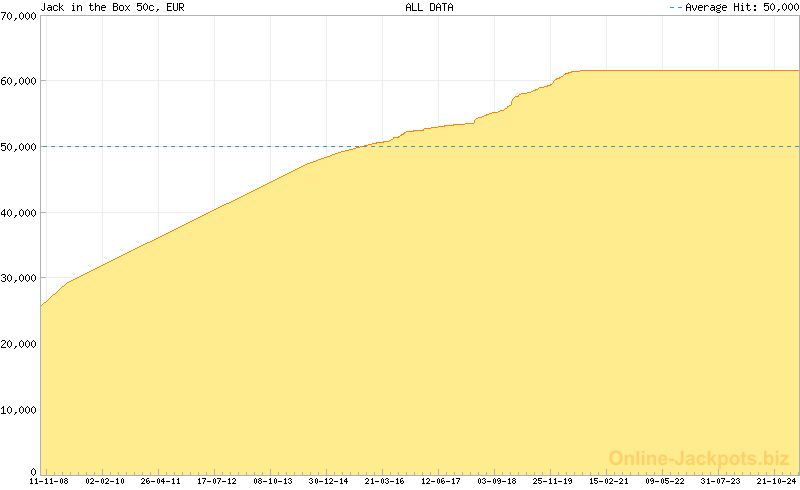The width and height of the screenshot is (800, 490).
Task: Click the 10,000 y-axis label
Action: click(19, 410)
